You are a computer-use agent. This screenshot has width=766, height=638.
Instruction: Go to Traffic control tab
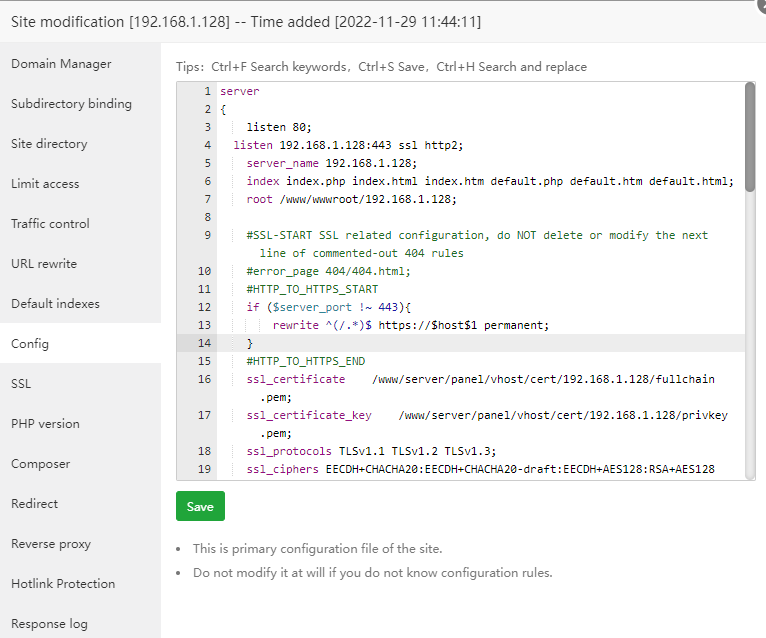tap(50, 224)
